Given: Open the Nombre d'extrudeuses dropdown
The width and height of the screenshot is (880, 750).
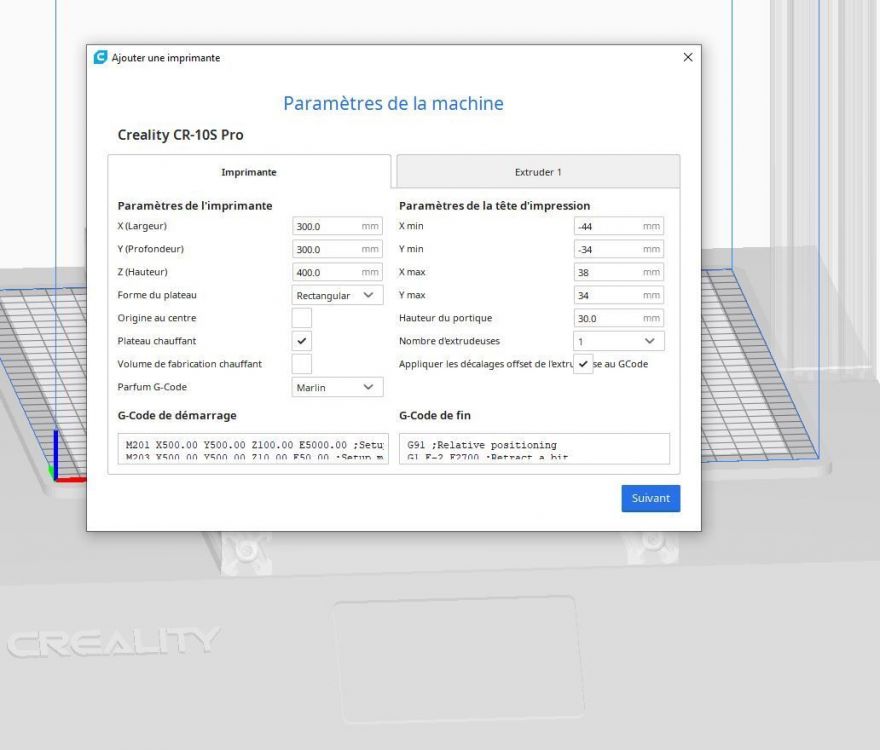Looking at the screenshot, I should point(618,341).
